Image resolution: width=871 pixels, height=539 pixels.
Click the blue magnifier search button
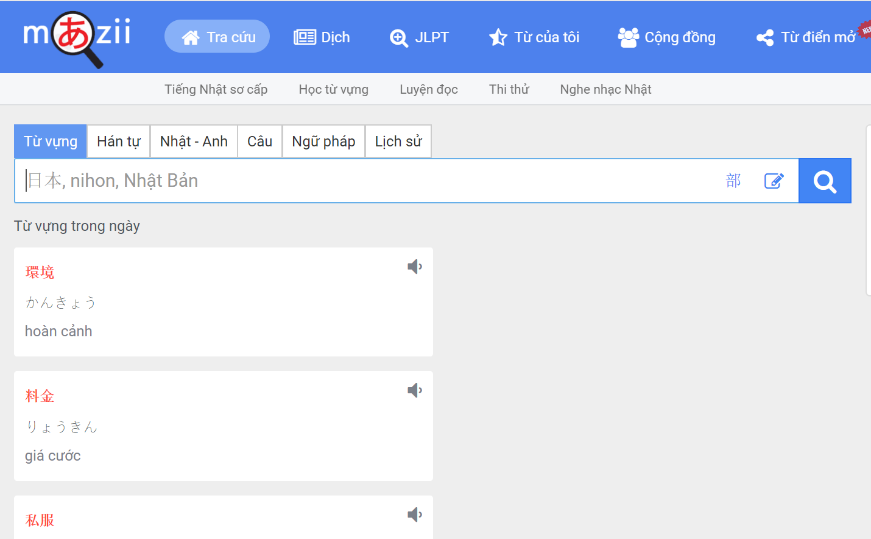[x=825, y=181]
